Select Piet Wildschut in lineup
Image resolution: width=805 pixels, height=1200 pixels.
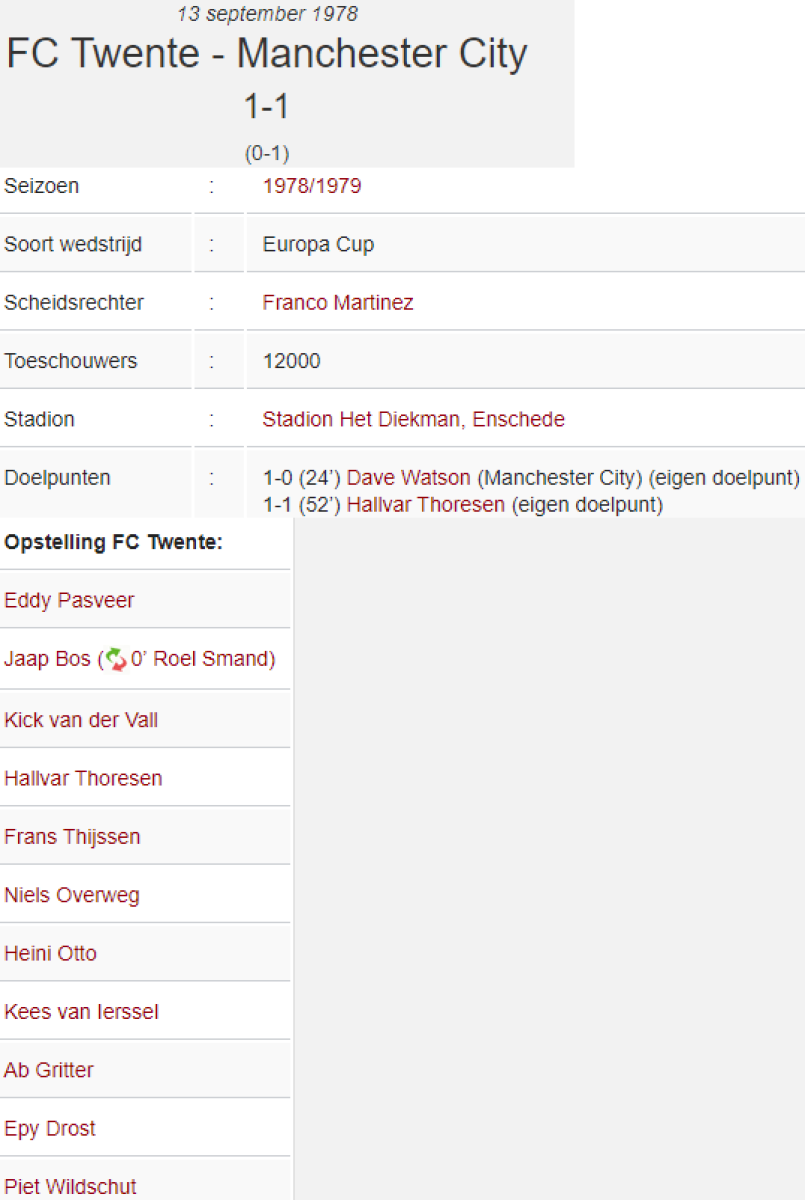[70, 1187]
